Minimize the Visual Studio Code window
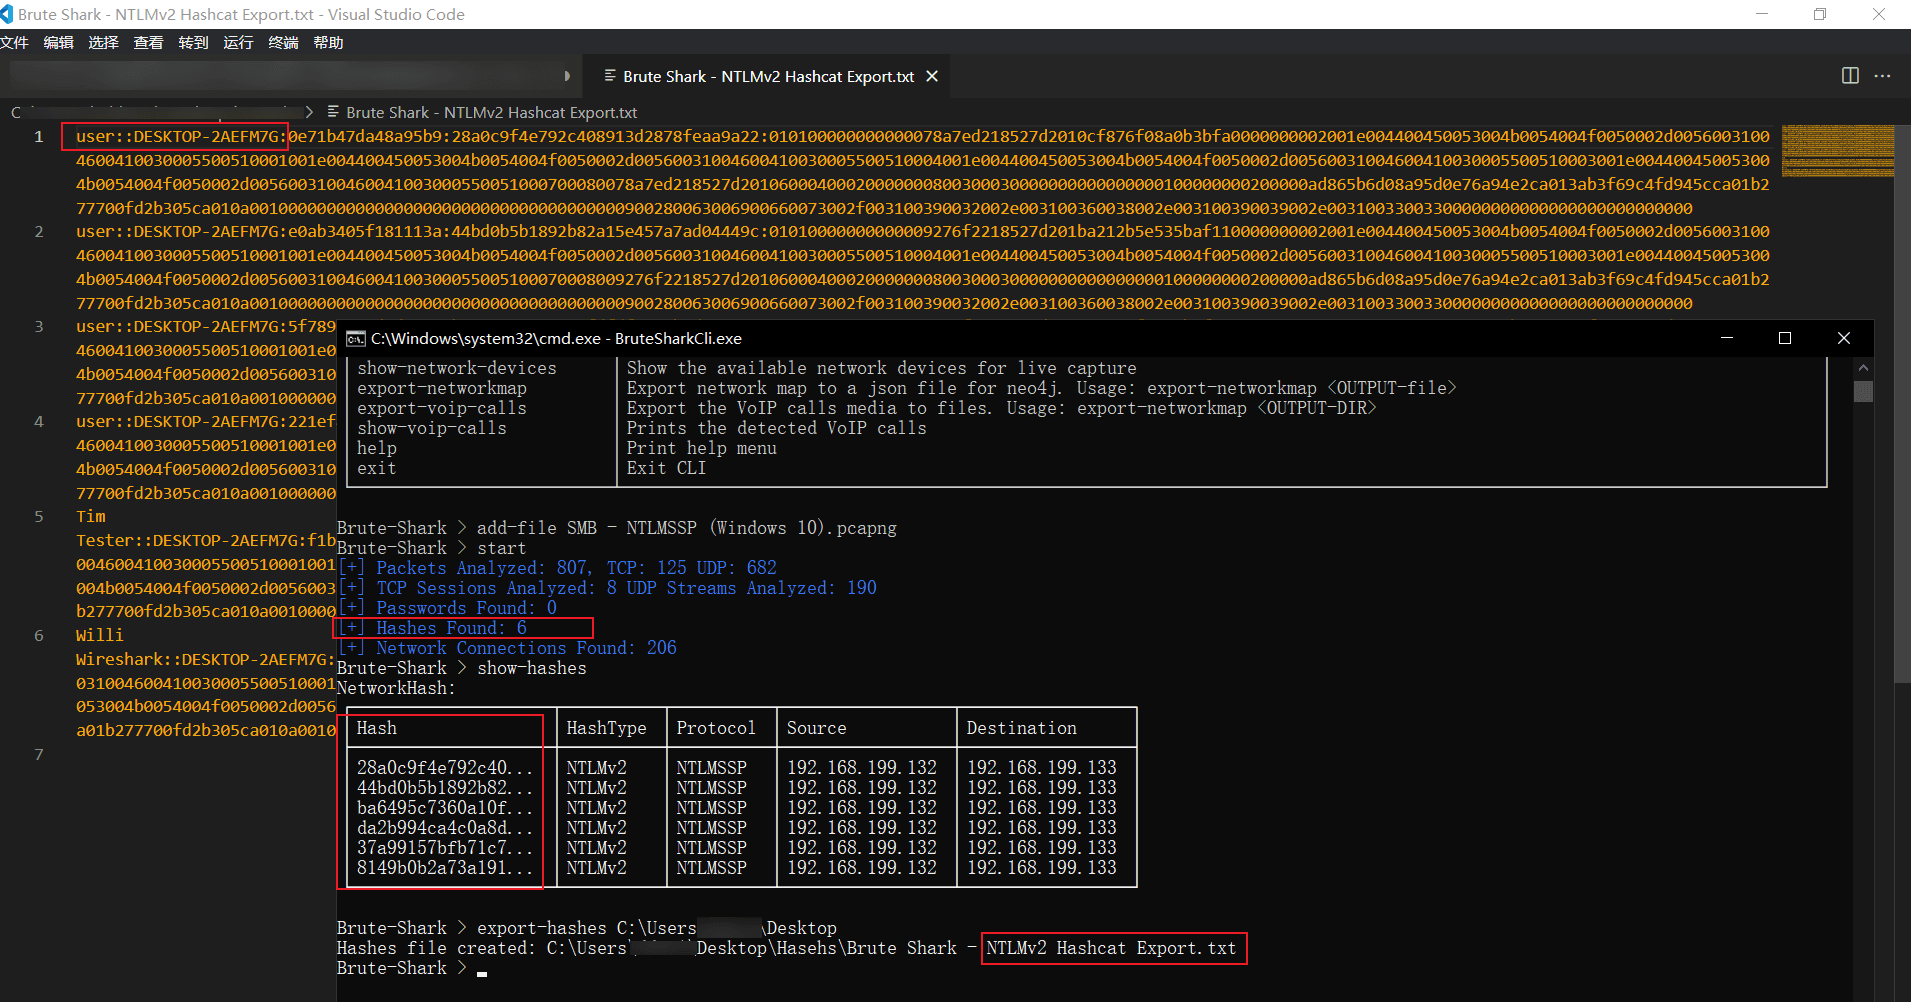Viewport: 1911px width, 1002px height. [1762, 14]
